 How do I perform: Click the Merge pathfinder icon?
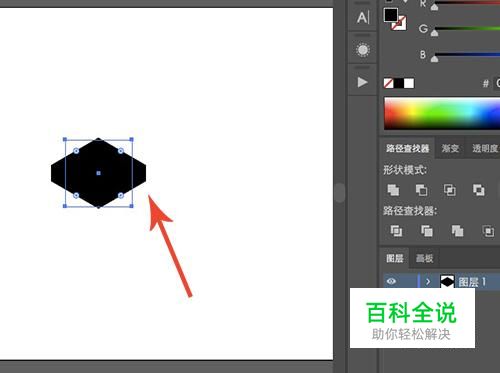pos(457,231)
